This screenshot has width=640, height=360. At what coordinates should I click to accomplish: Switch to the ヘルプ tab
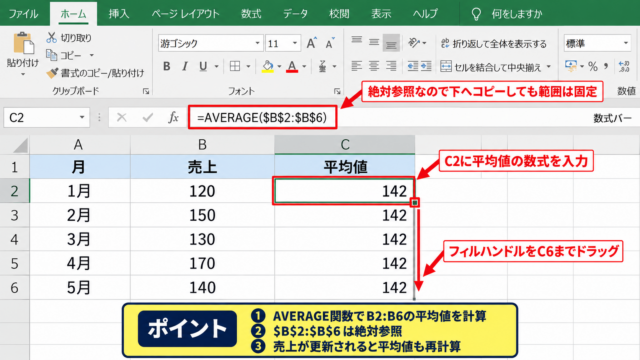pyautogui.click(x=425, y=13)
